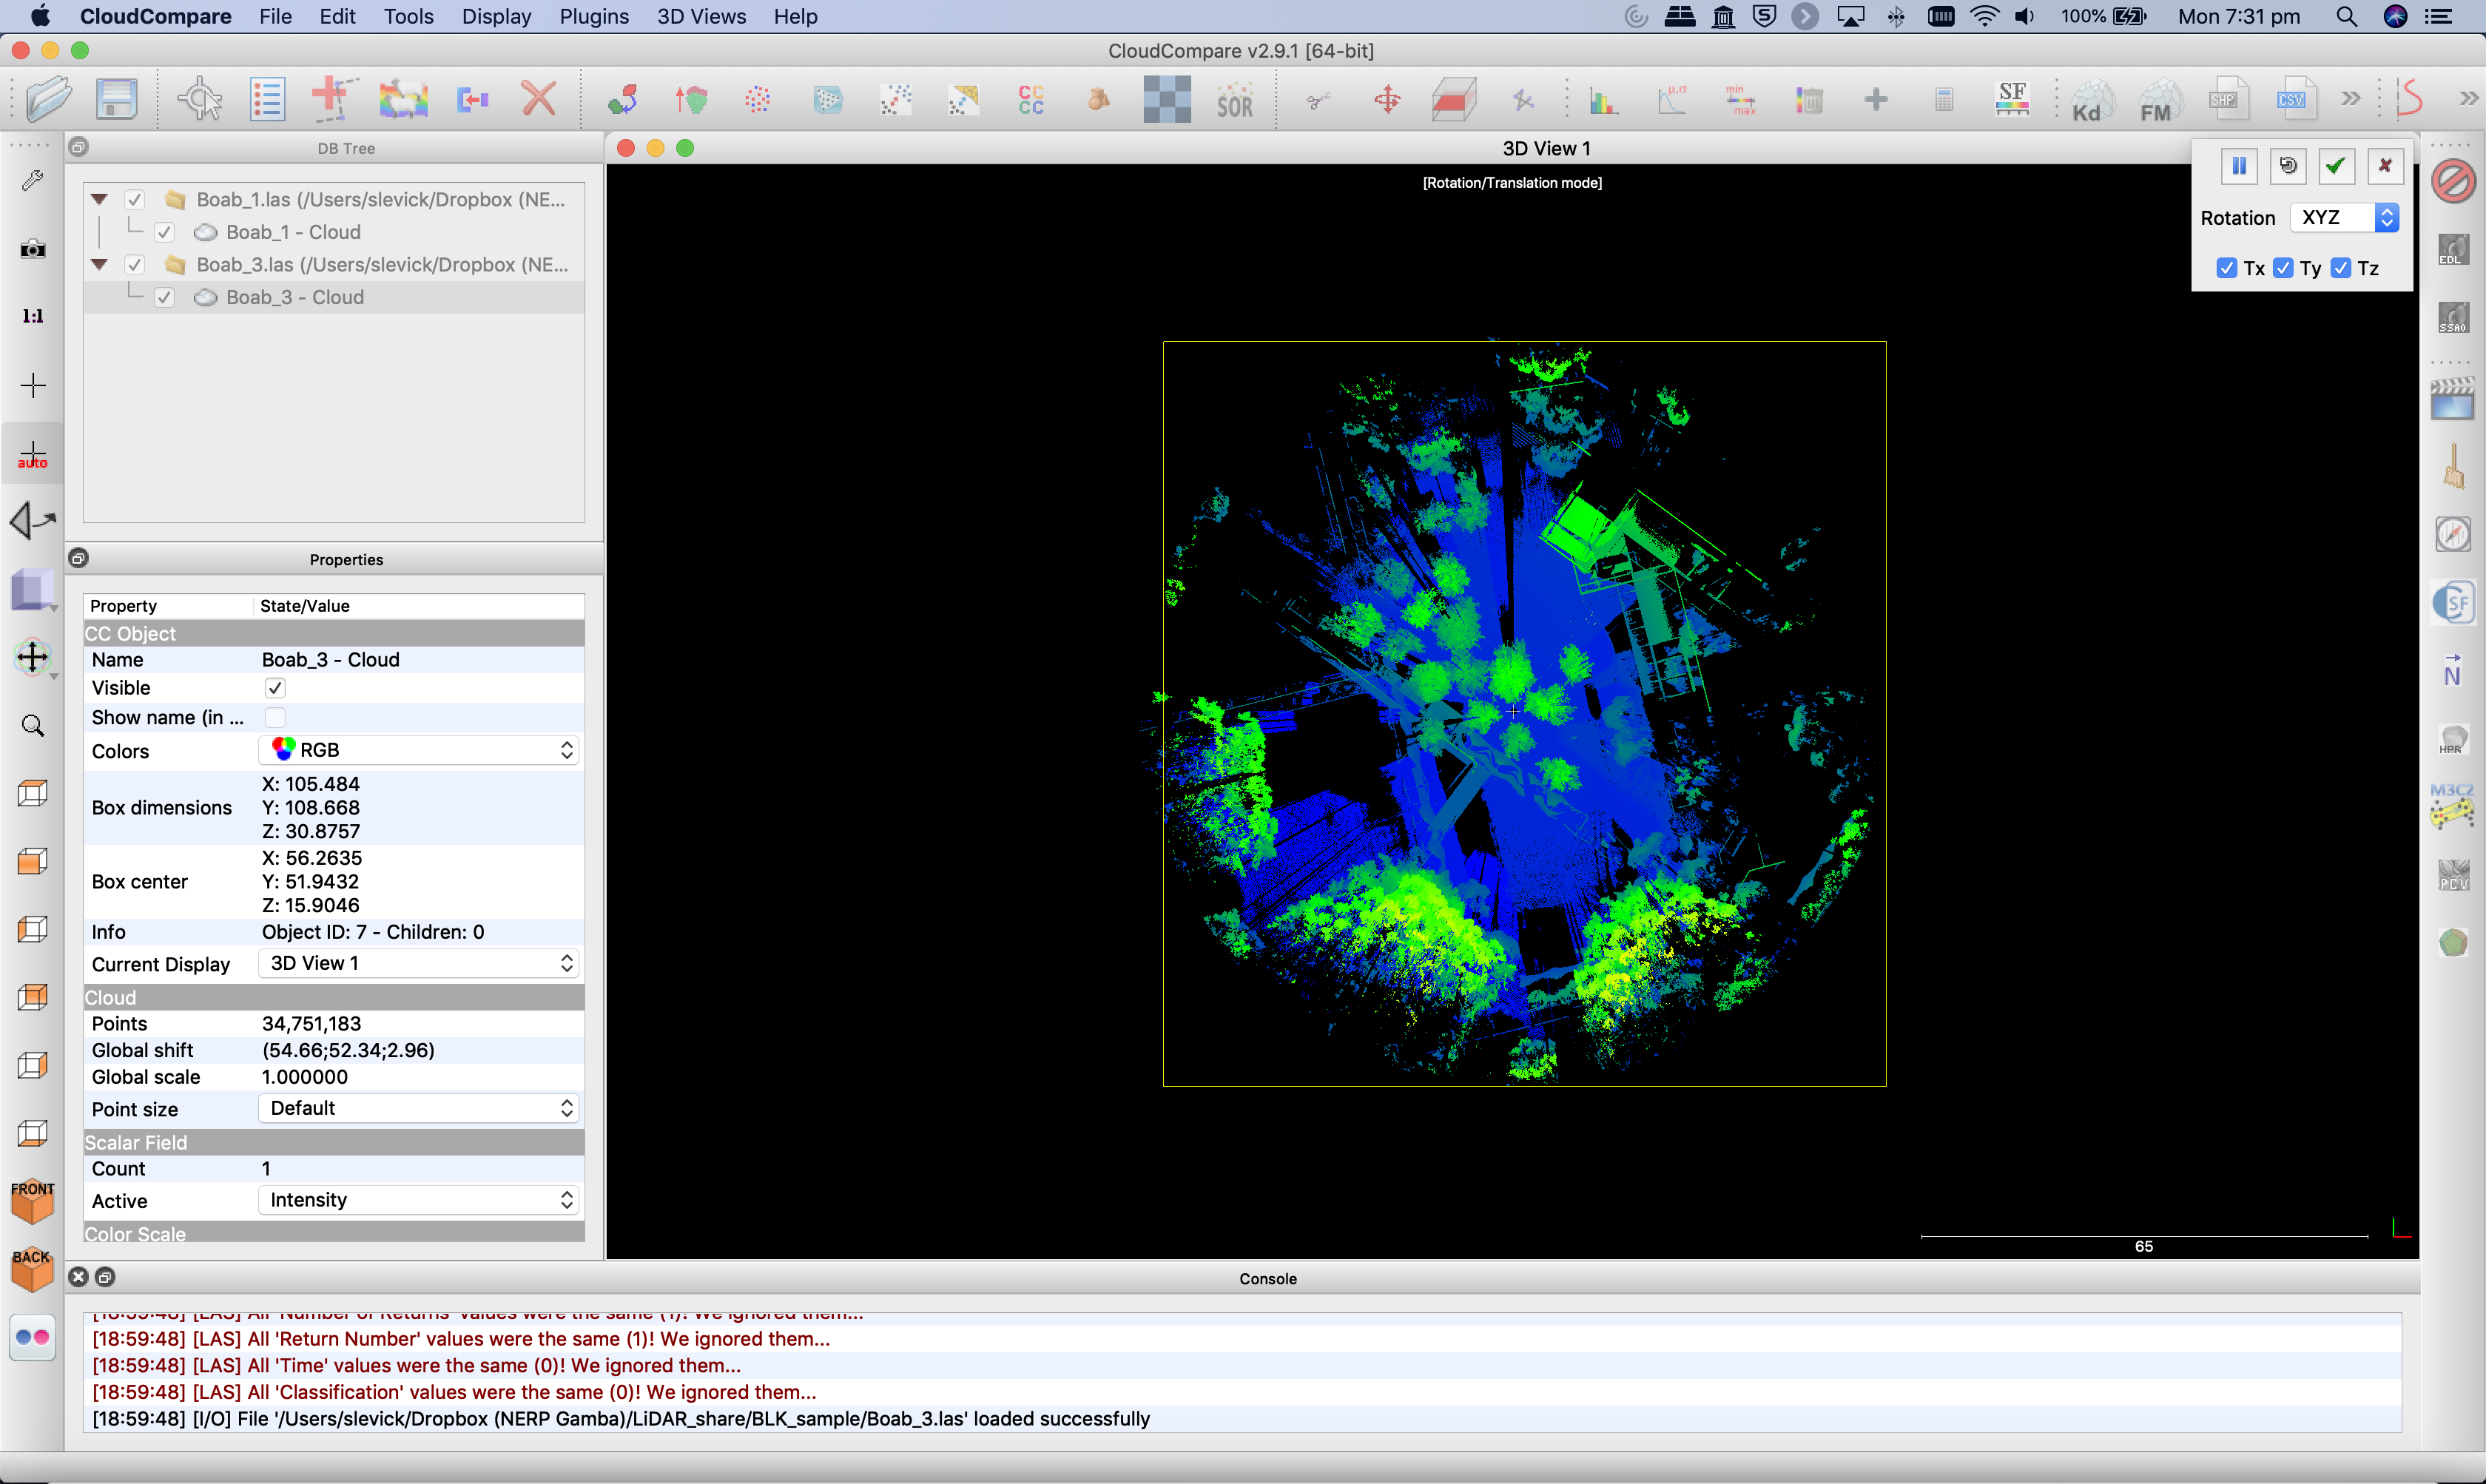The image size is (2486, 1484).
Task: Enable Show name in 3D checkbox
Action: [x=275, y=717]
